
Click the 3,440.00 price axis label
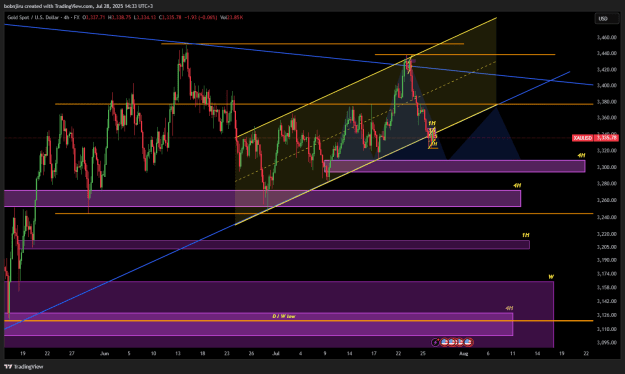tap(607, 53)
